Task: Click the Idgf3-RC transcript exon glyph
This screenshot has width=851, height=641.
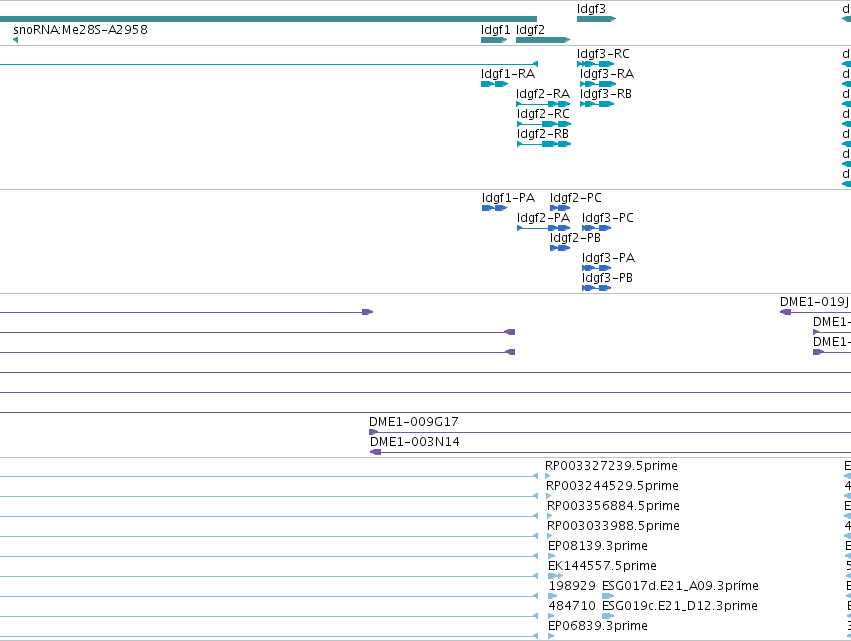Action: (x=595, y=64)
